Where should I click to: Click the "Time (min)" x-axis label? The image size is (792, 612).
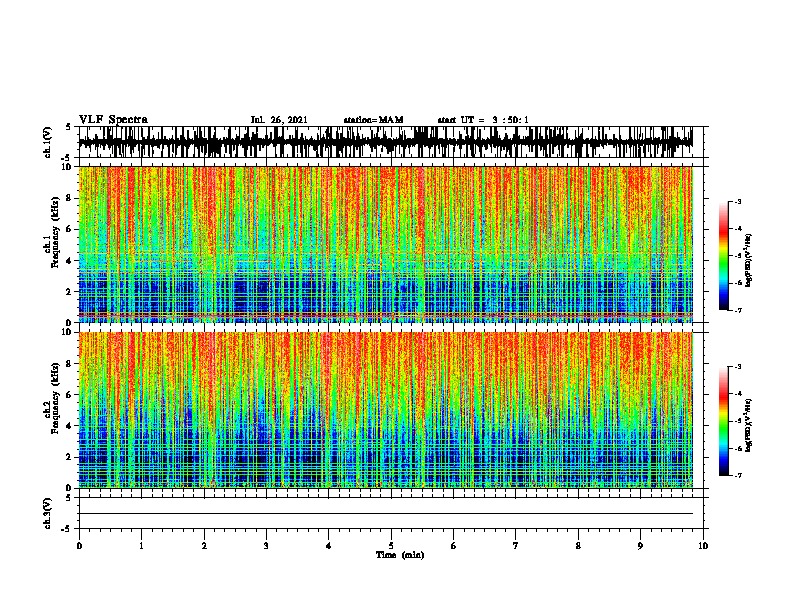point(400,555)
